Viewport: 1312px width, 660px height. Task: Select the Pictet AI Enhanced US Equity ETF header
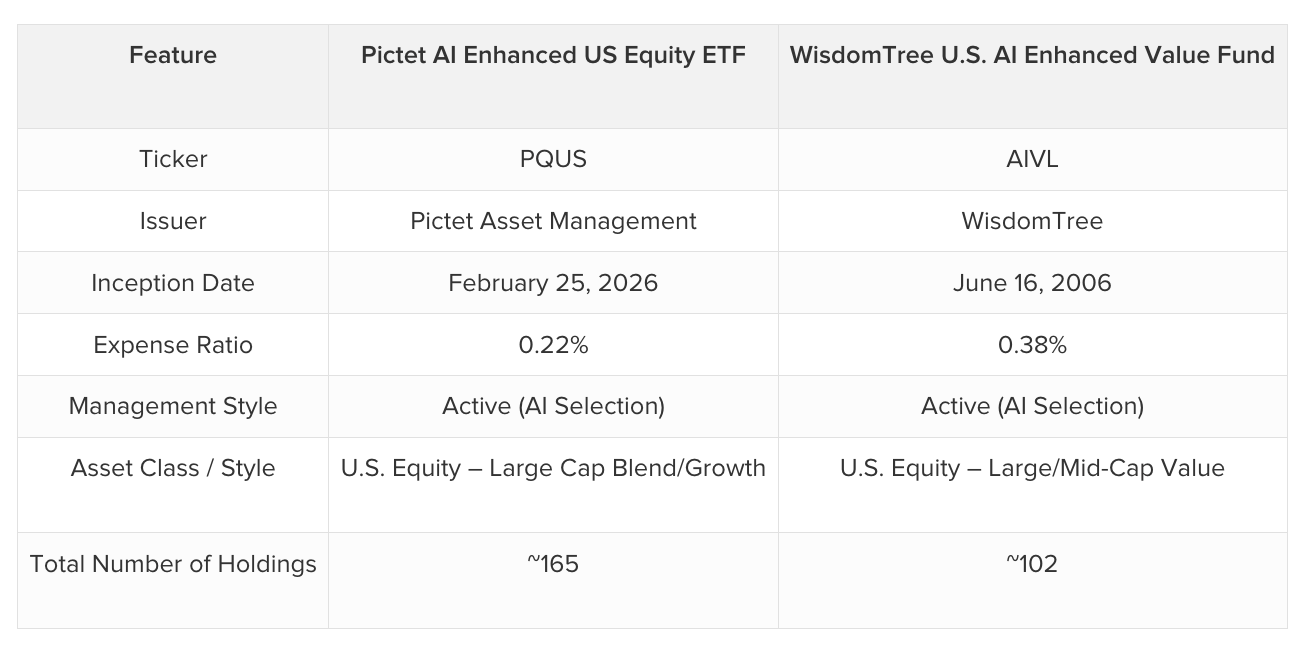coord(553,55)
